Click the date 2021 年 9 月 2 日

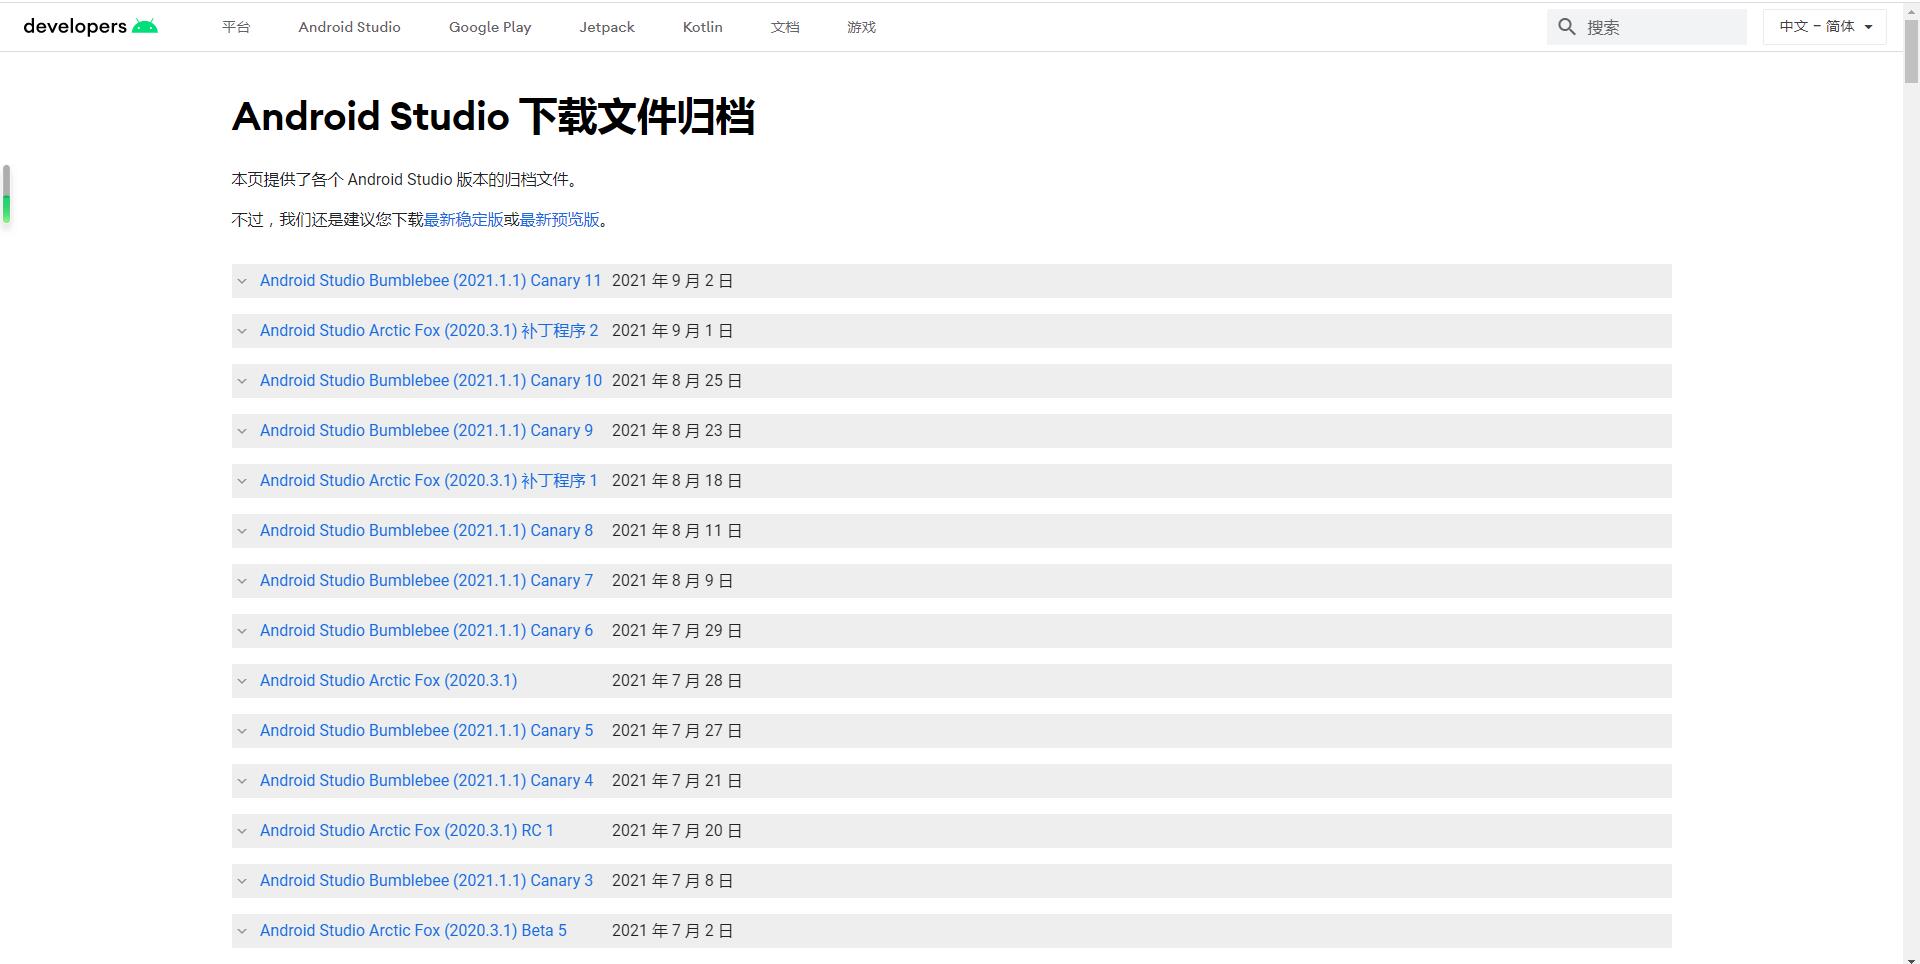(672, 281)
